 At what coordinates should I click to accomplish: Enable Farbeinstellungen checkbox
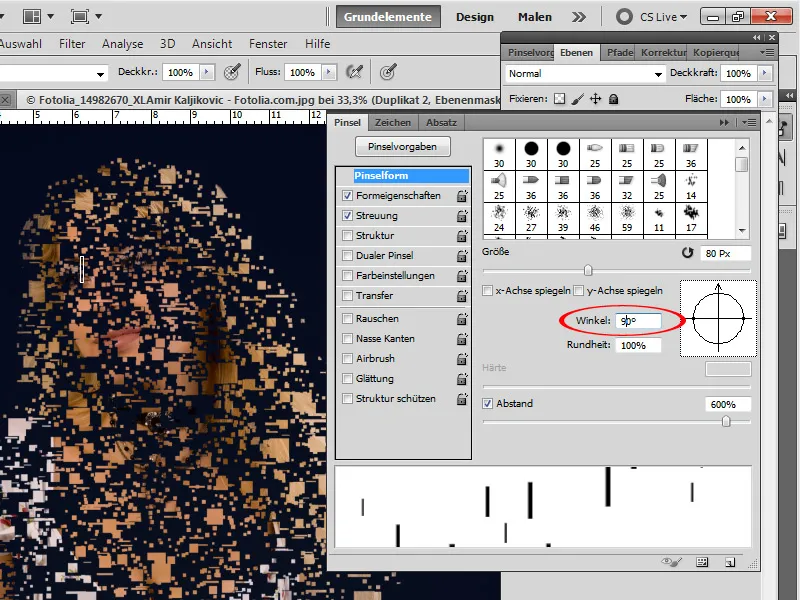[x=347, y=276]
